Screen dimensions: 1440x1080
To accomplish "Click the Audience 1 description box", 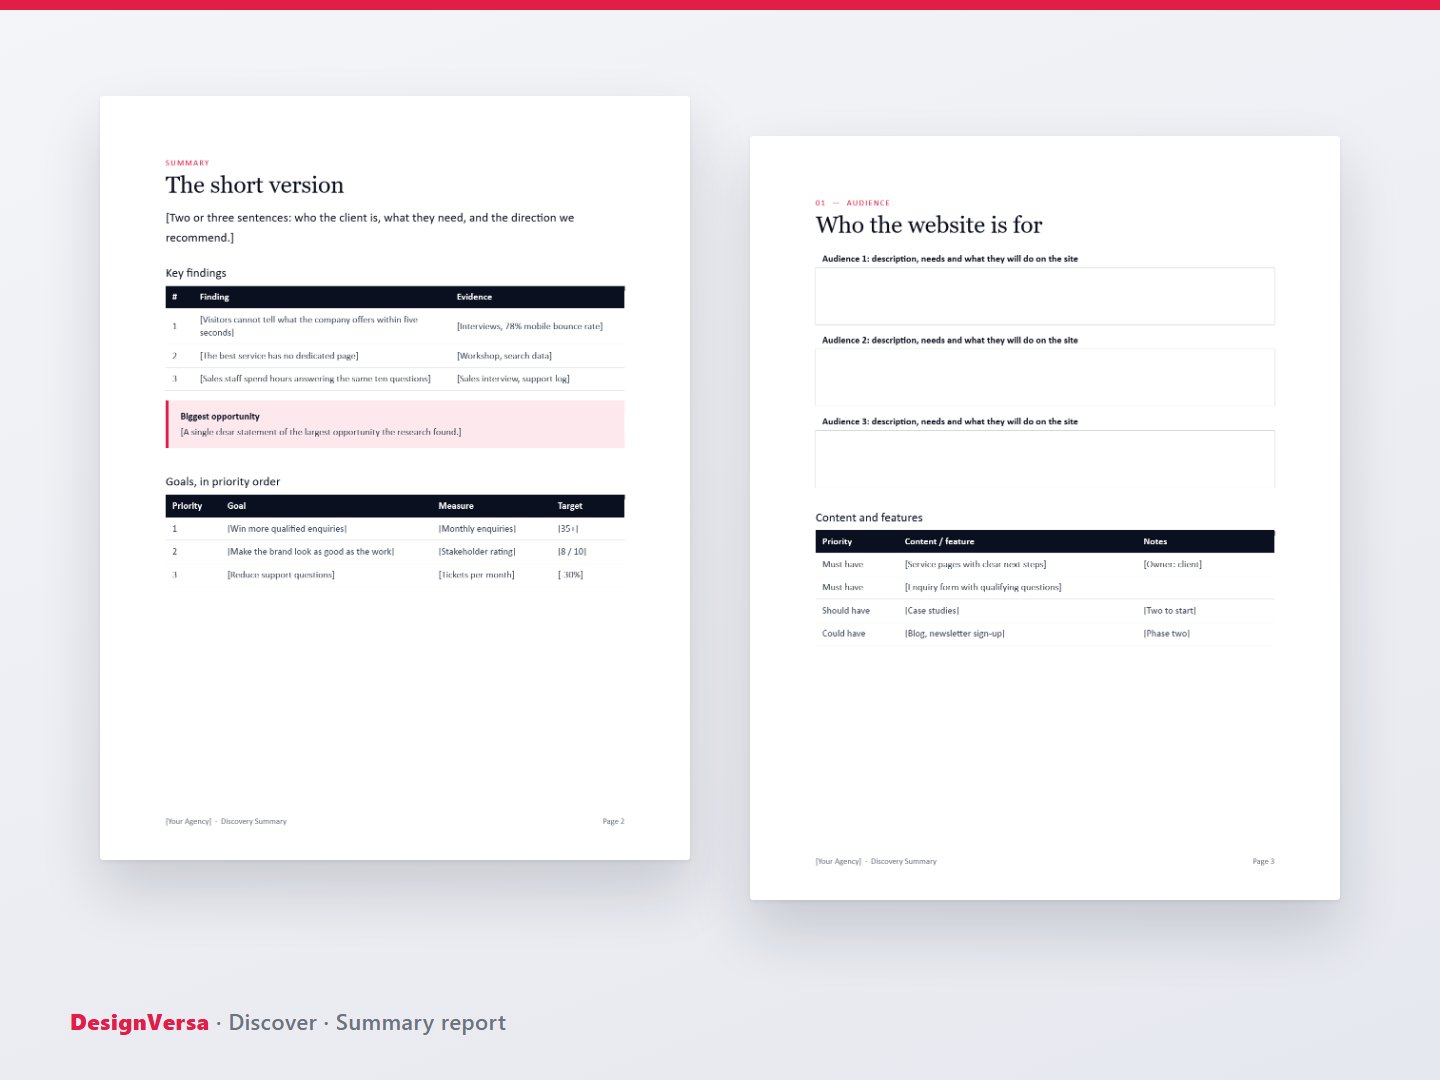I will [1045, 296].
